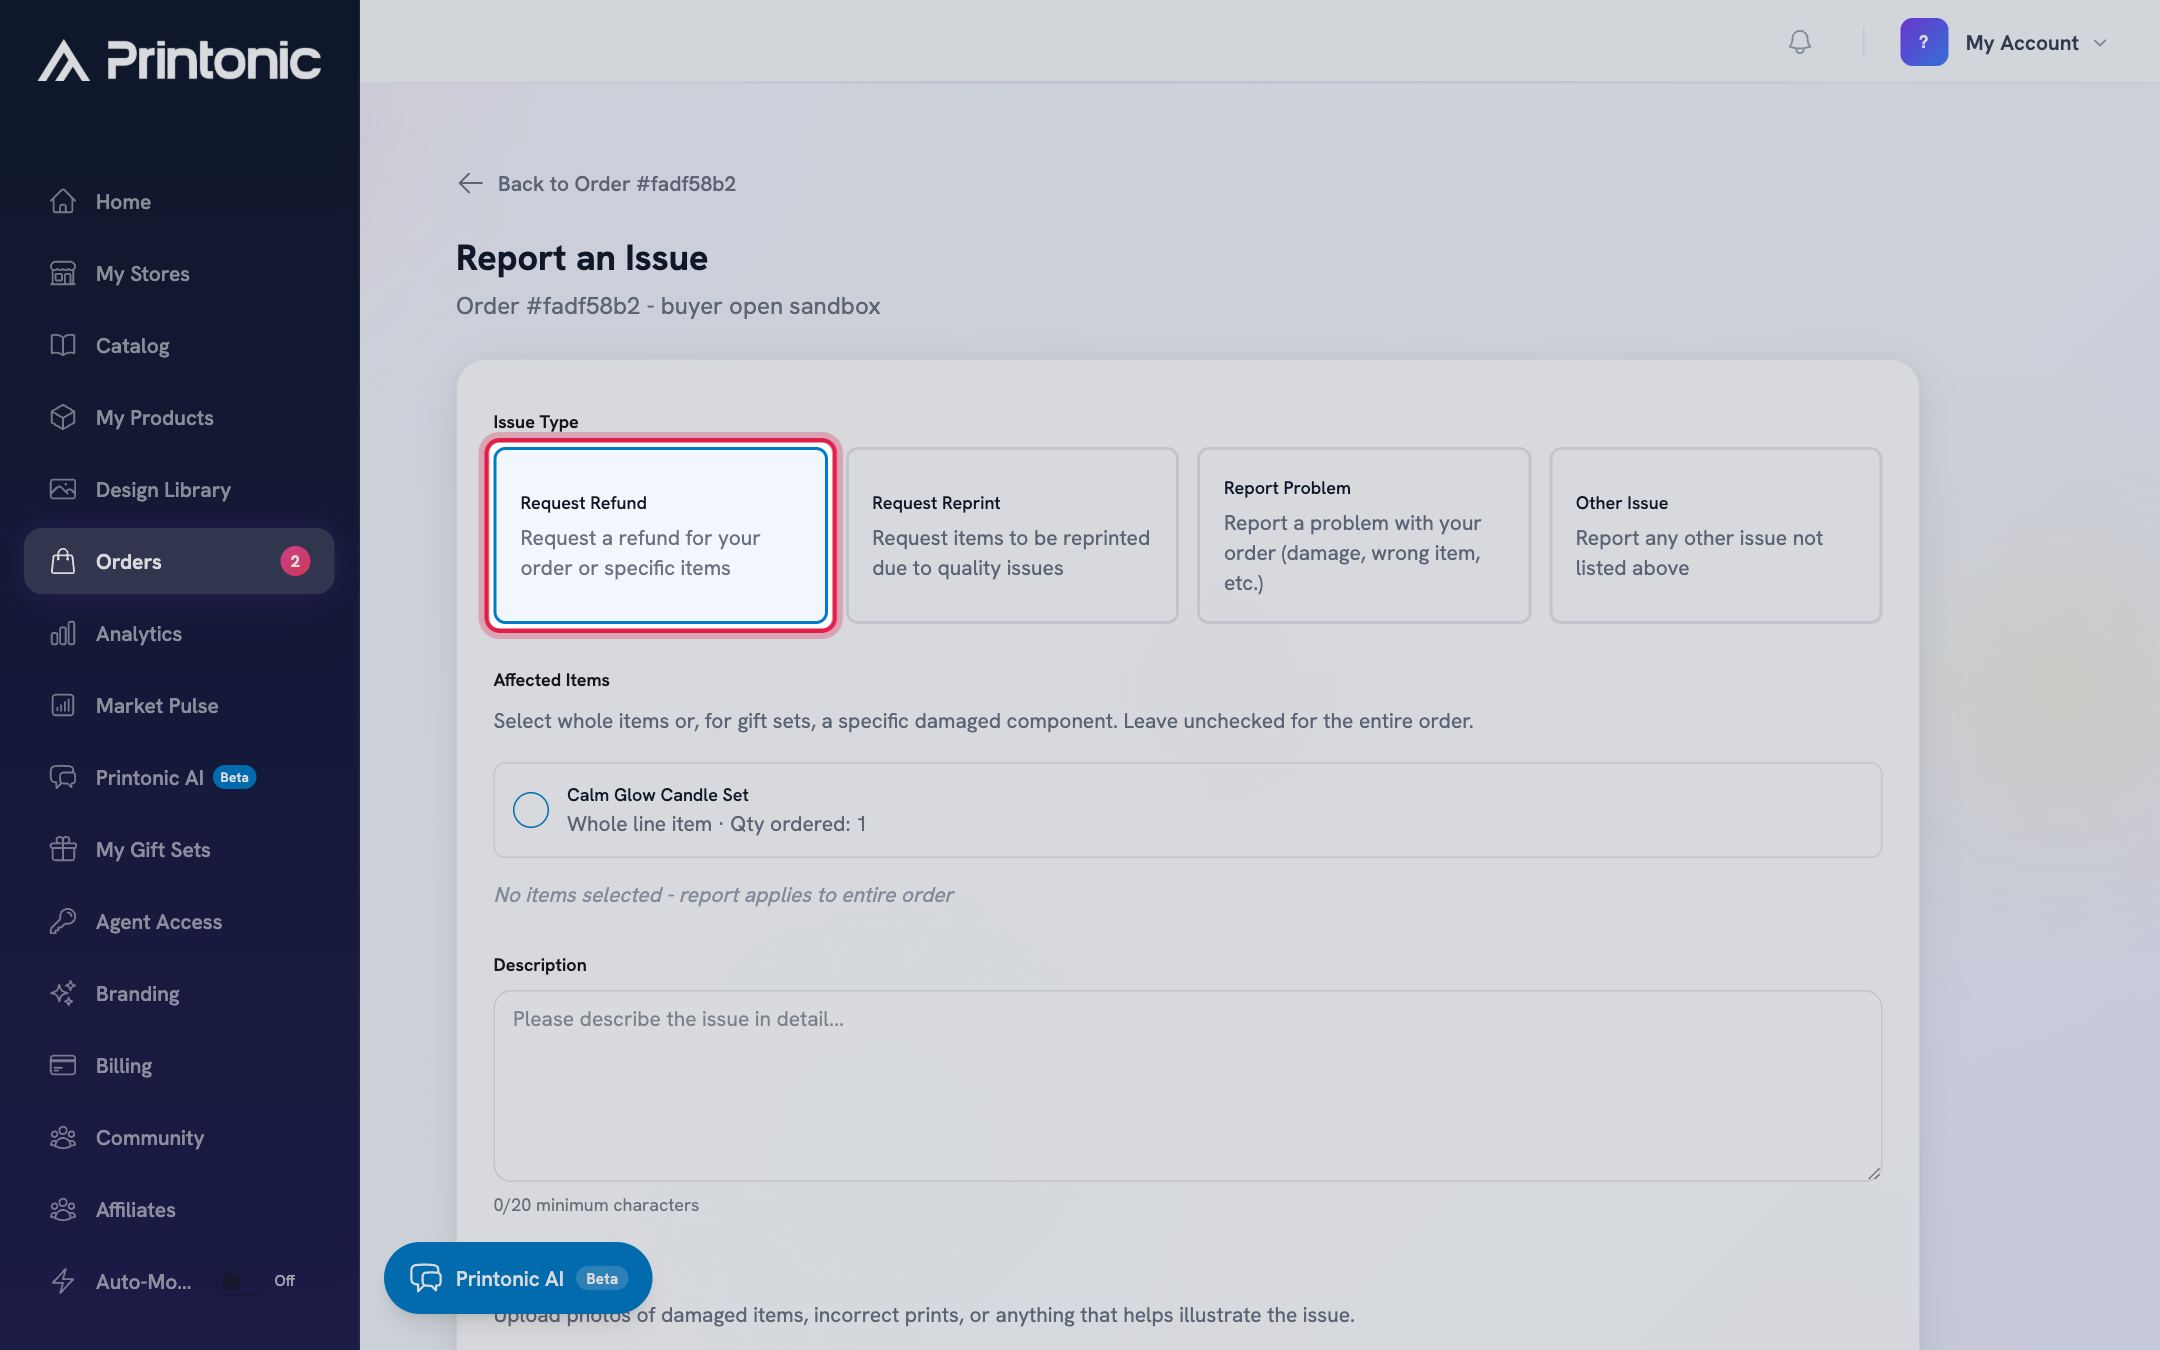The image size is (2160, 1350).
Task: Click the My Products box icon
Action: click(x=63, y=417)
